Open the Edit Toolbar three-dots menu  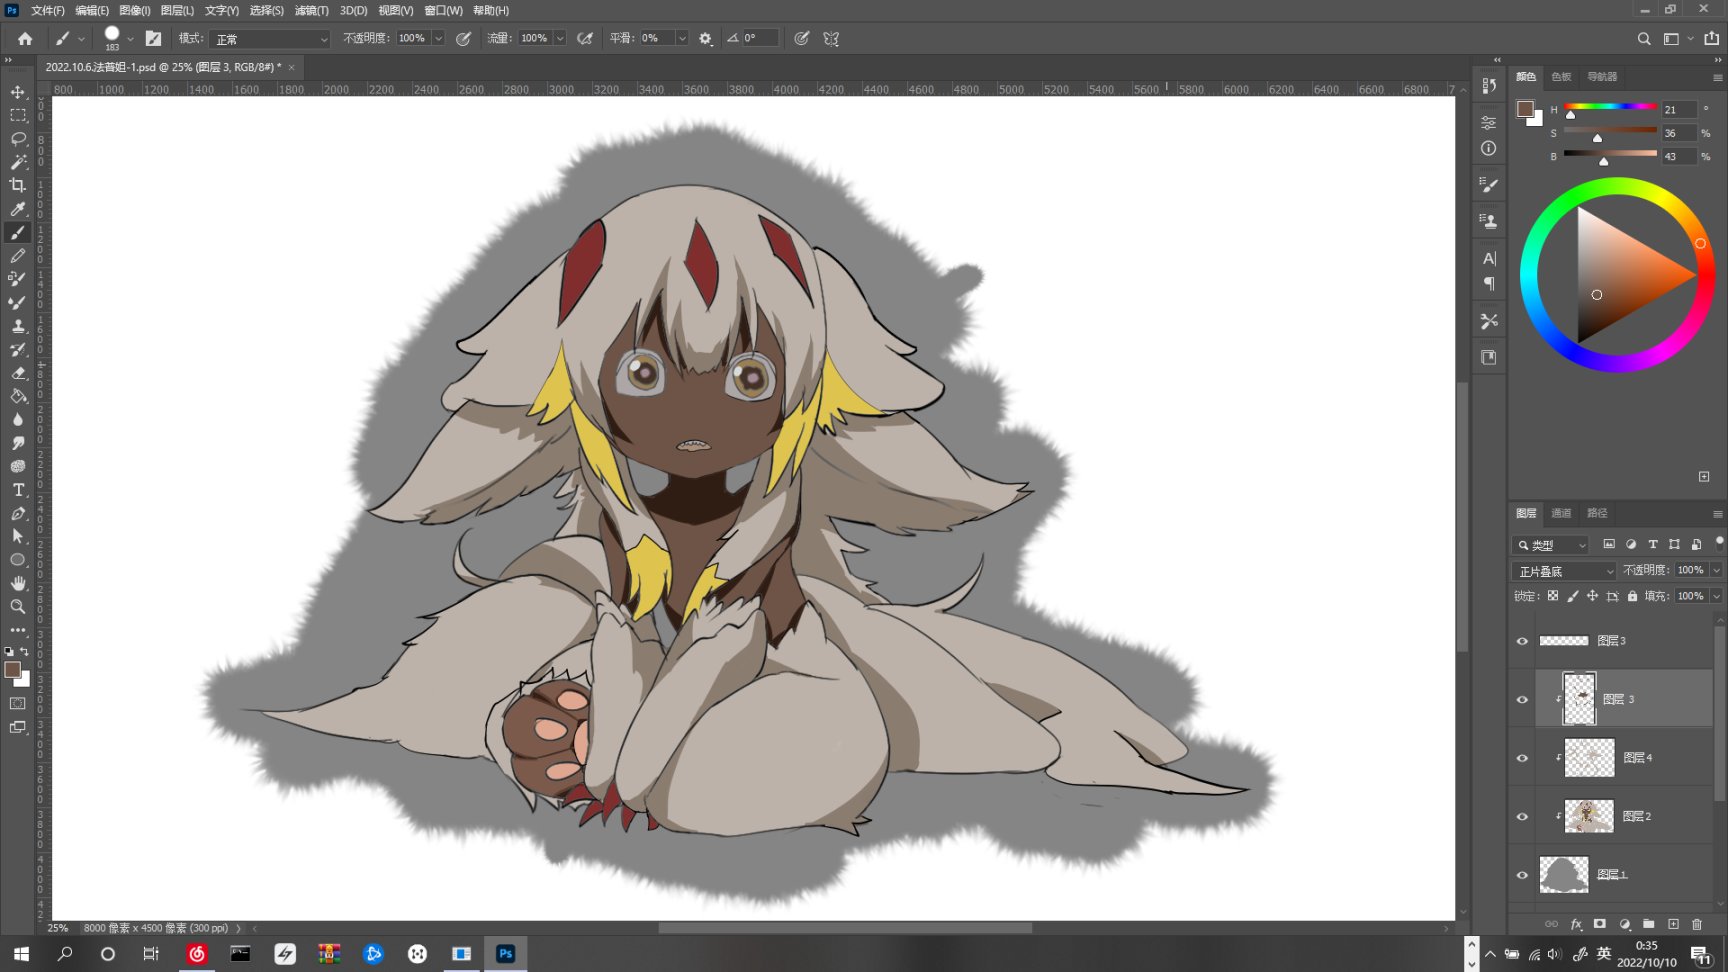tap(18, 630)
